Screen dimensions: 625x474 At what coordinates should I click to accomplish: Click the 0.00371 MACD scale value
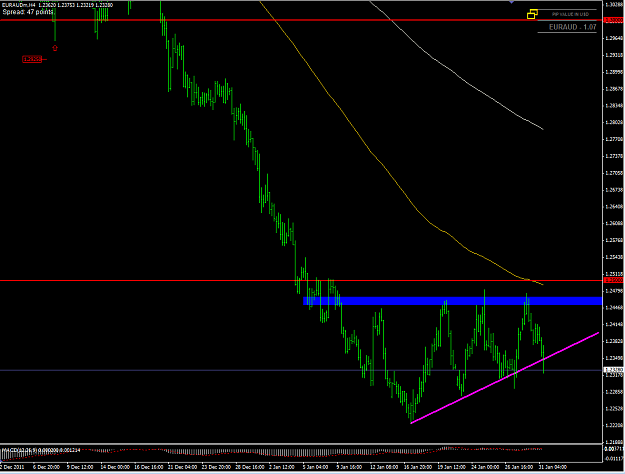pyautogui.click(x=614, y=449)
